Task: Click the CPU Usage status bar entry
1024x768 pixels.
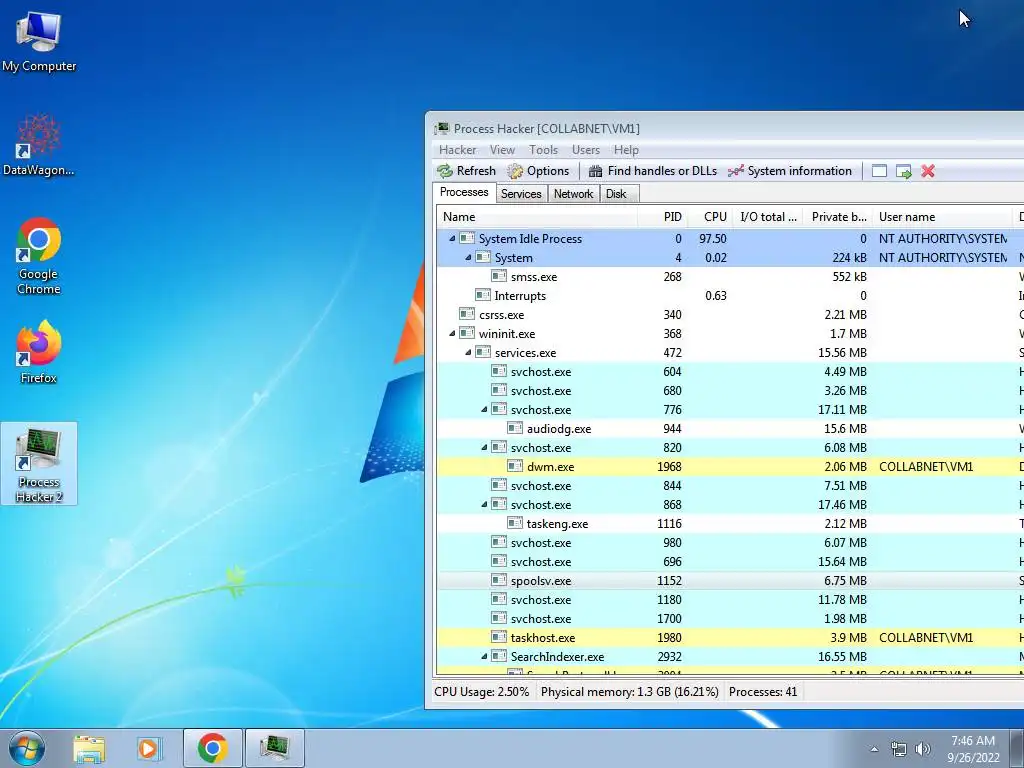Action: click(x=481, y=692)
